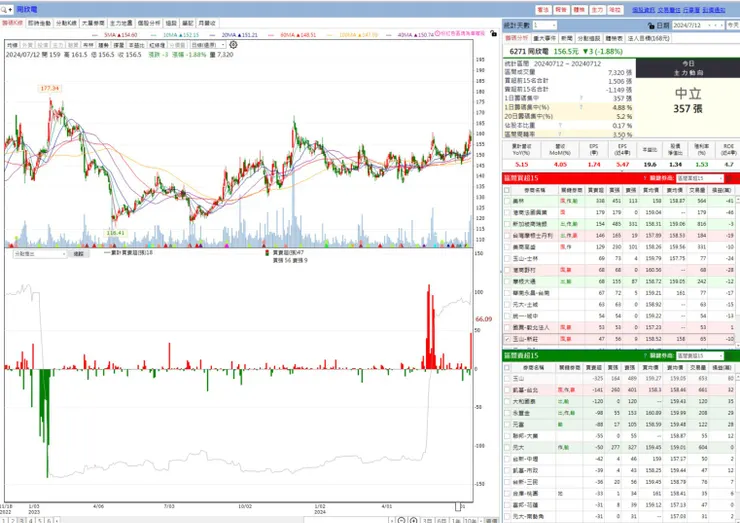Click the help question mark beside 區間周轉率
The image size is (740, 523).
coord(560,135)
